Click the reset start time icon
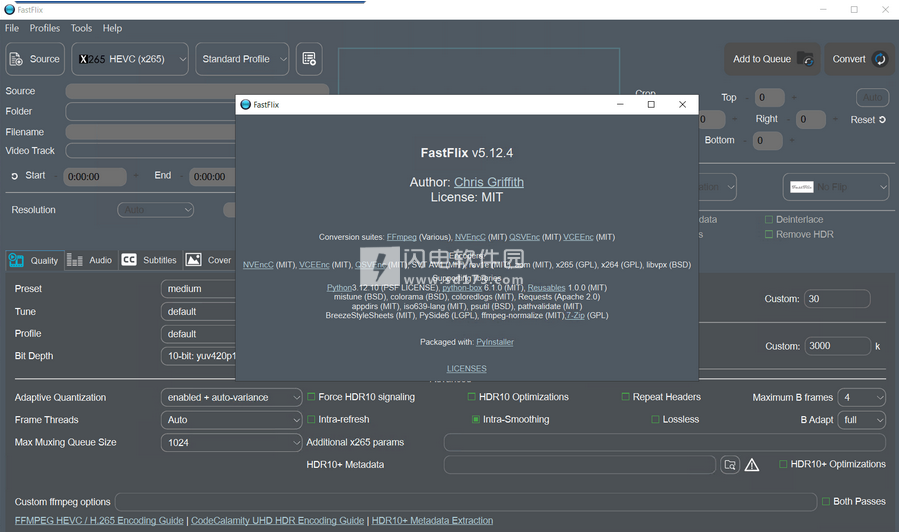This screenshot has height=532, width=899. tap(14, 177)
